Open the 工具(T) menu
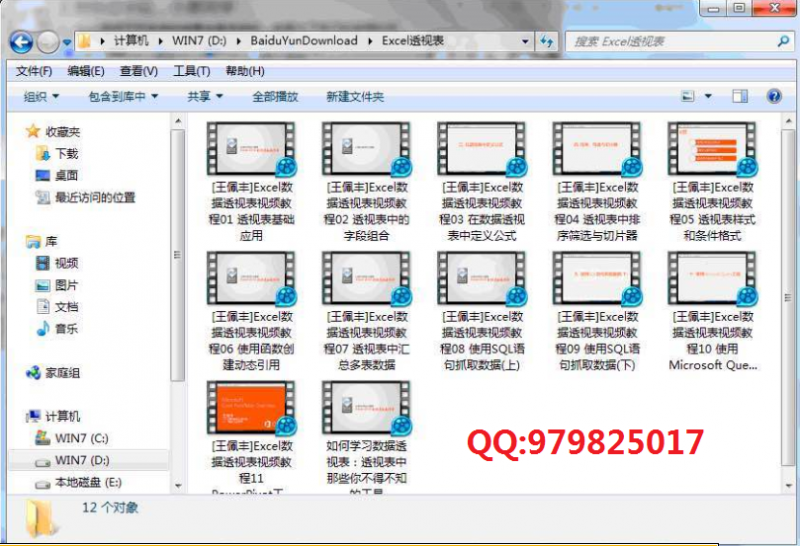Viewport: 800px width, 546px height. pos(191,71)
